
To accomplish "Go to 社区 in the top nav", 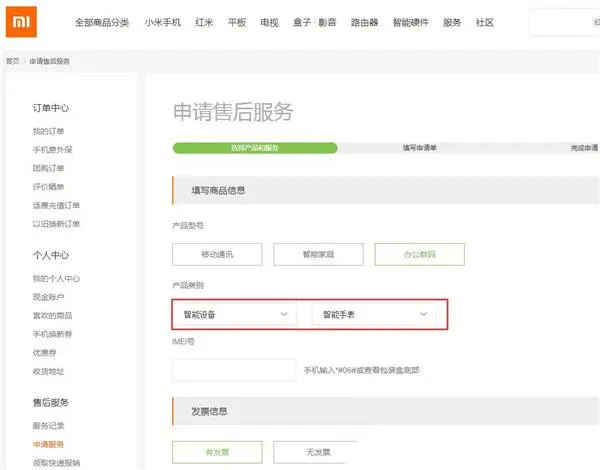I will pyautogui.click(x=484, y=23).
